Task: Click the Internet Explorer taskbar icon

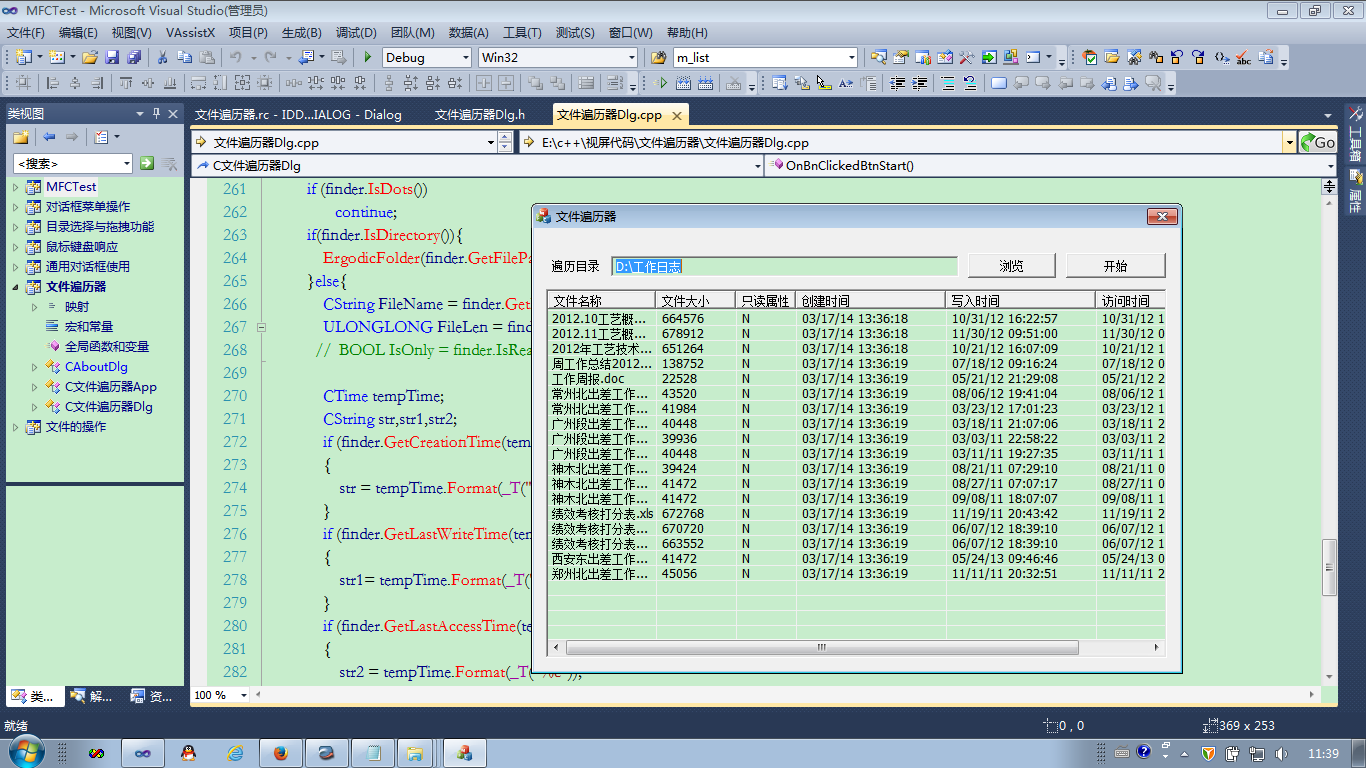Action: [x=235, y=752]
